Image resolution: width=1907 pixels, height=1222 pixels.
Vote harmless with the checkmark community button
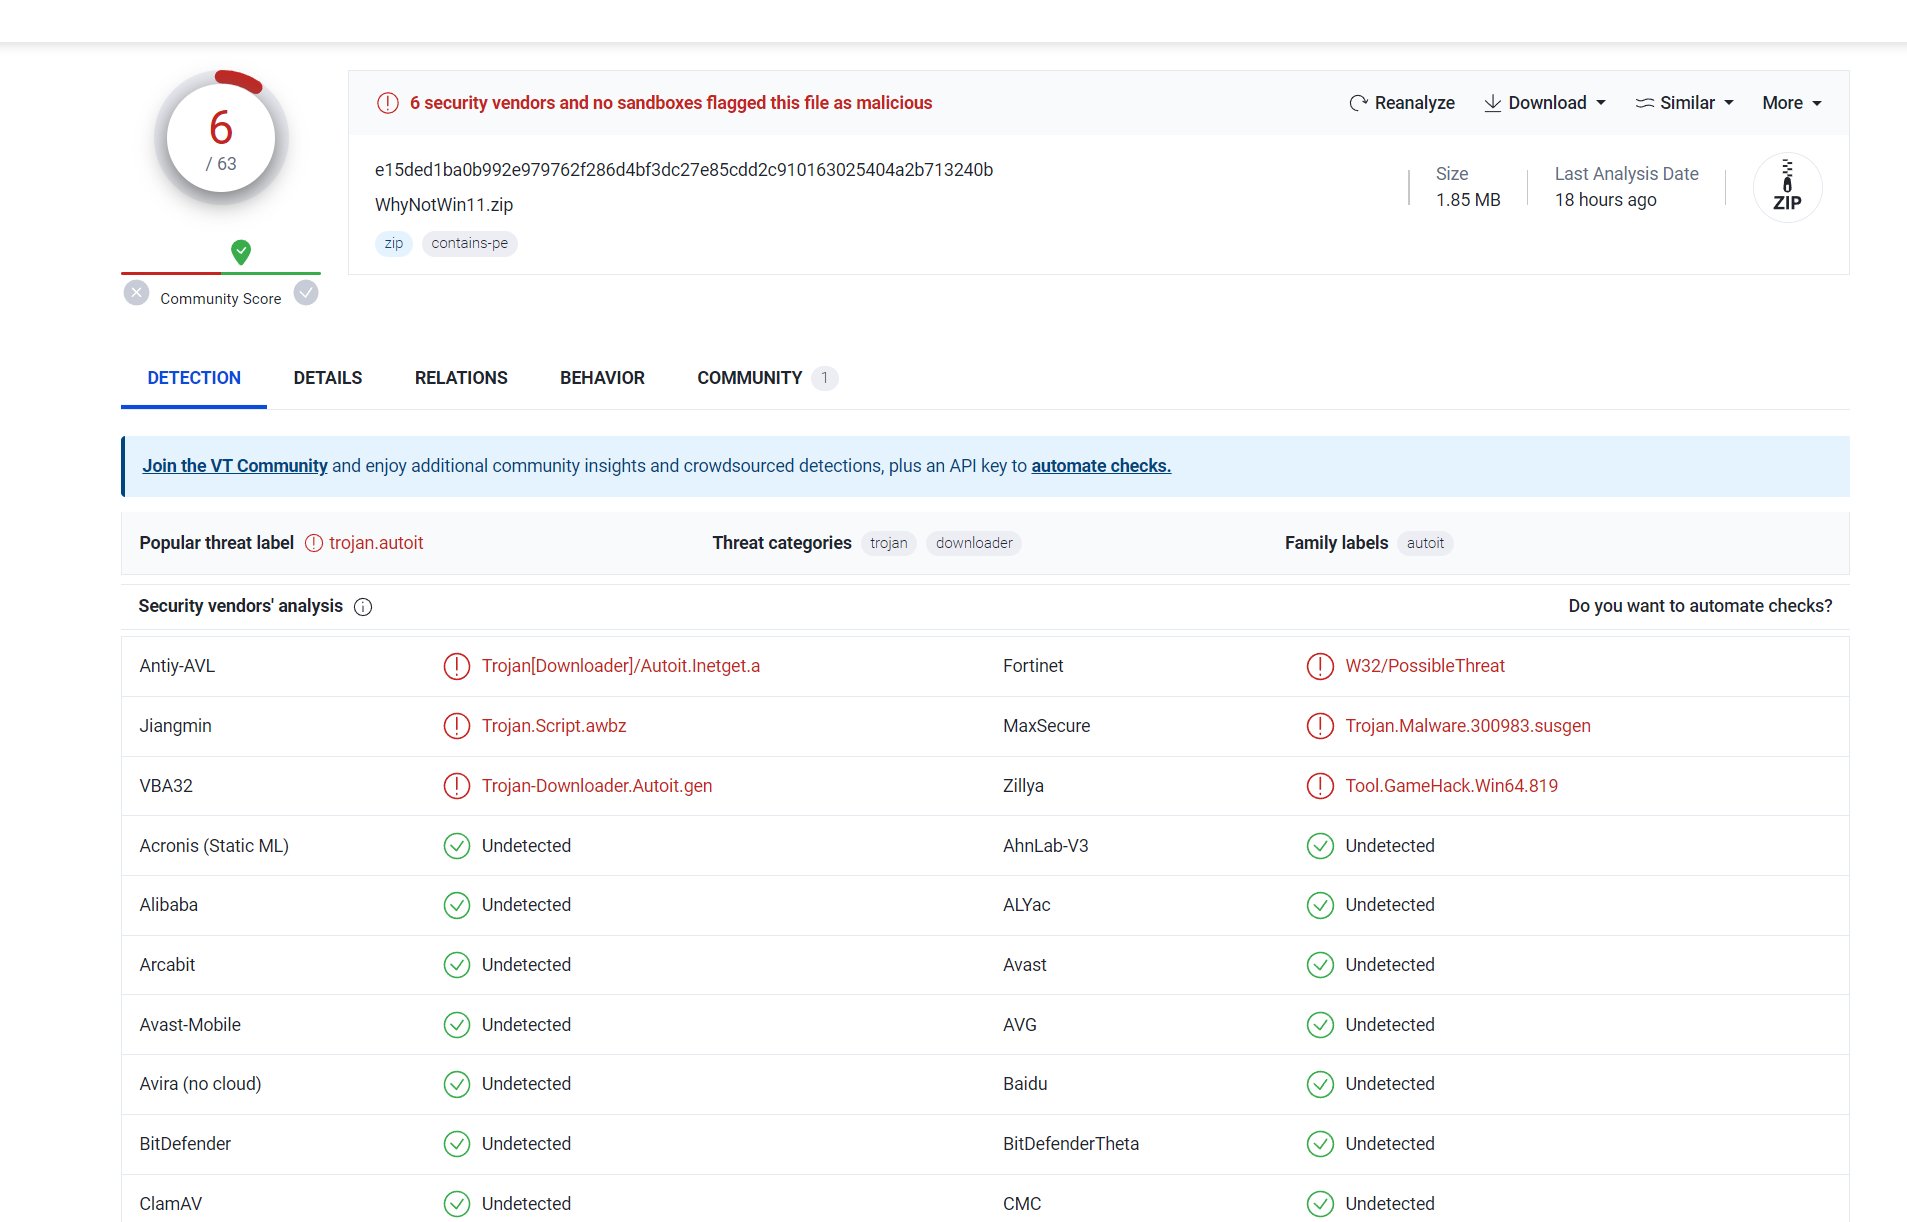pyautogui.click(x=306, y=294)
